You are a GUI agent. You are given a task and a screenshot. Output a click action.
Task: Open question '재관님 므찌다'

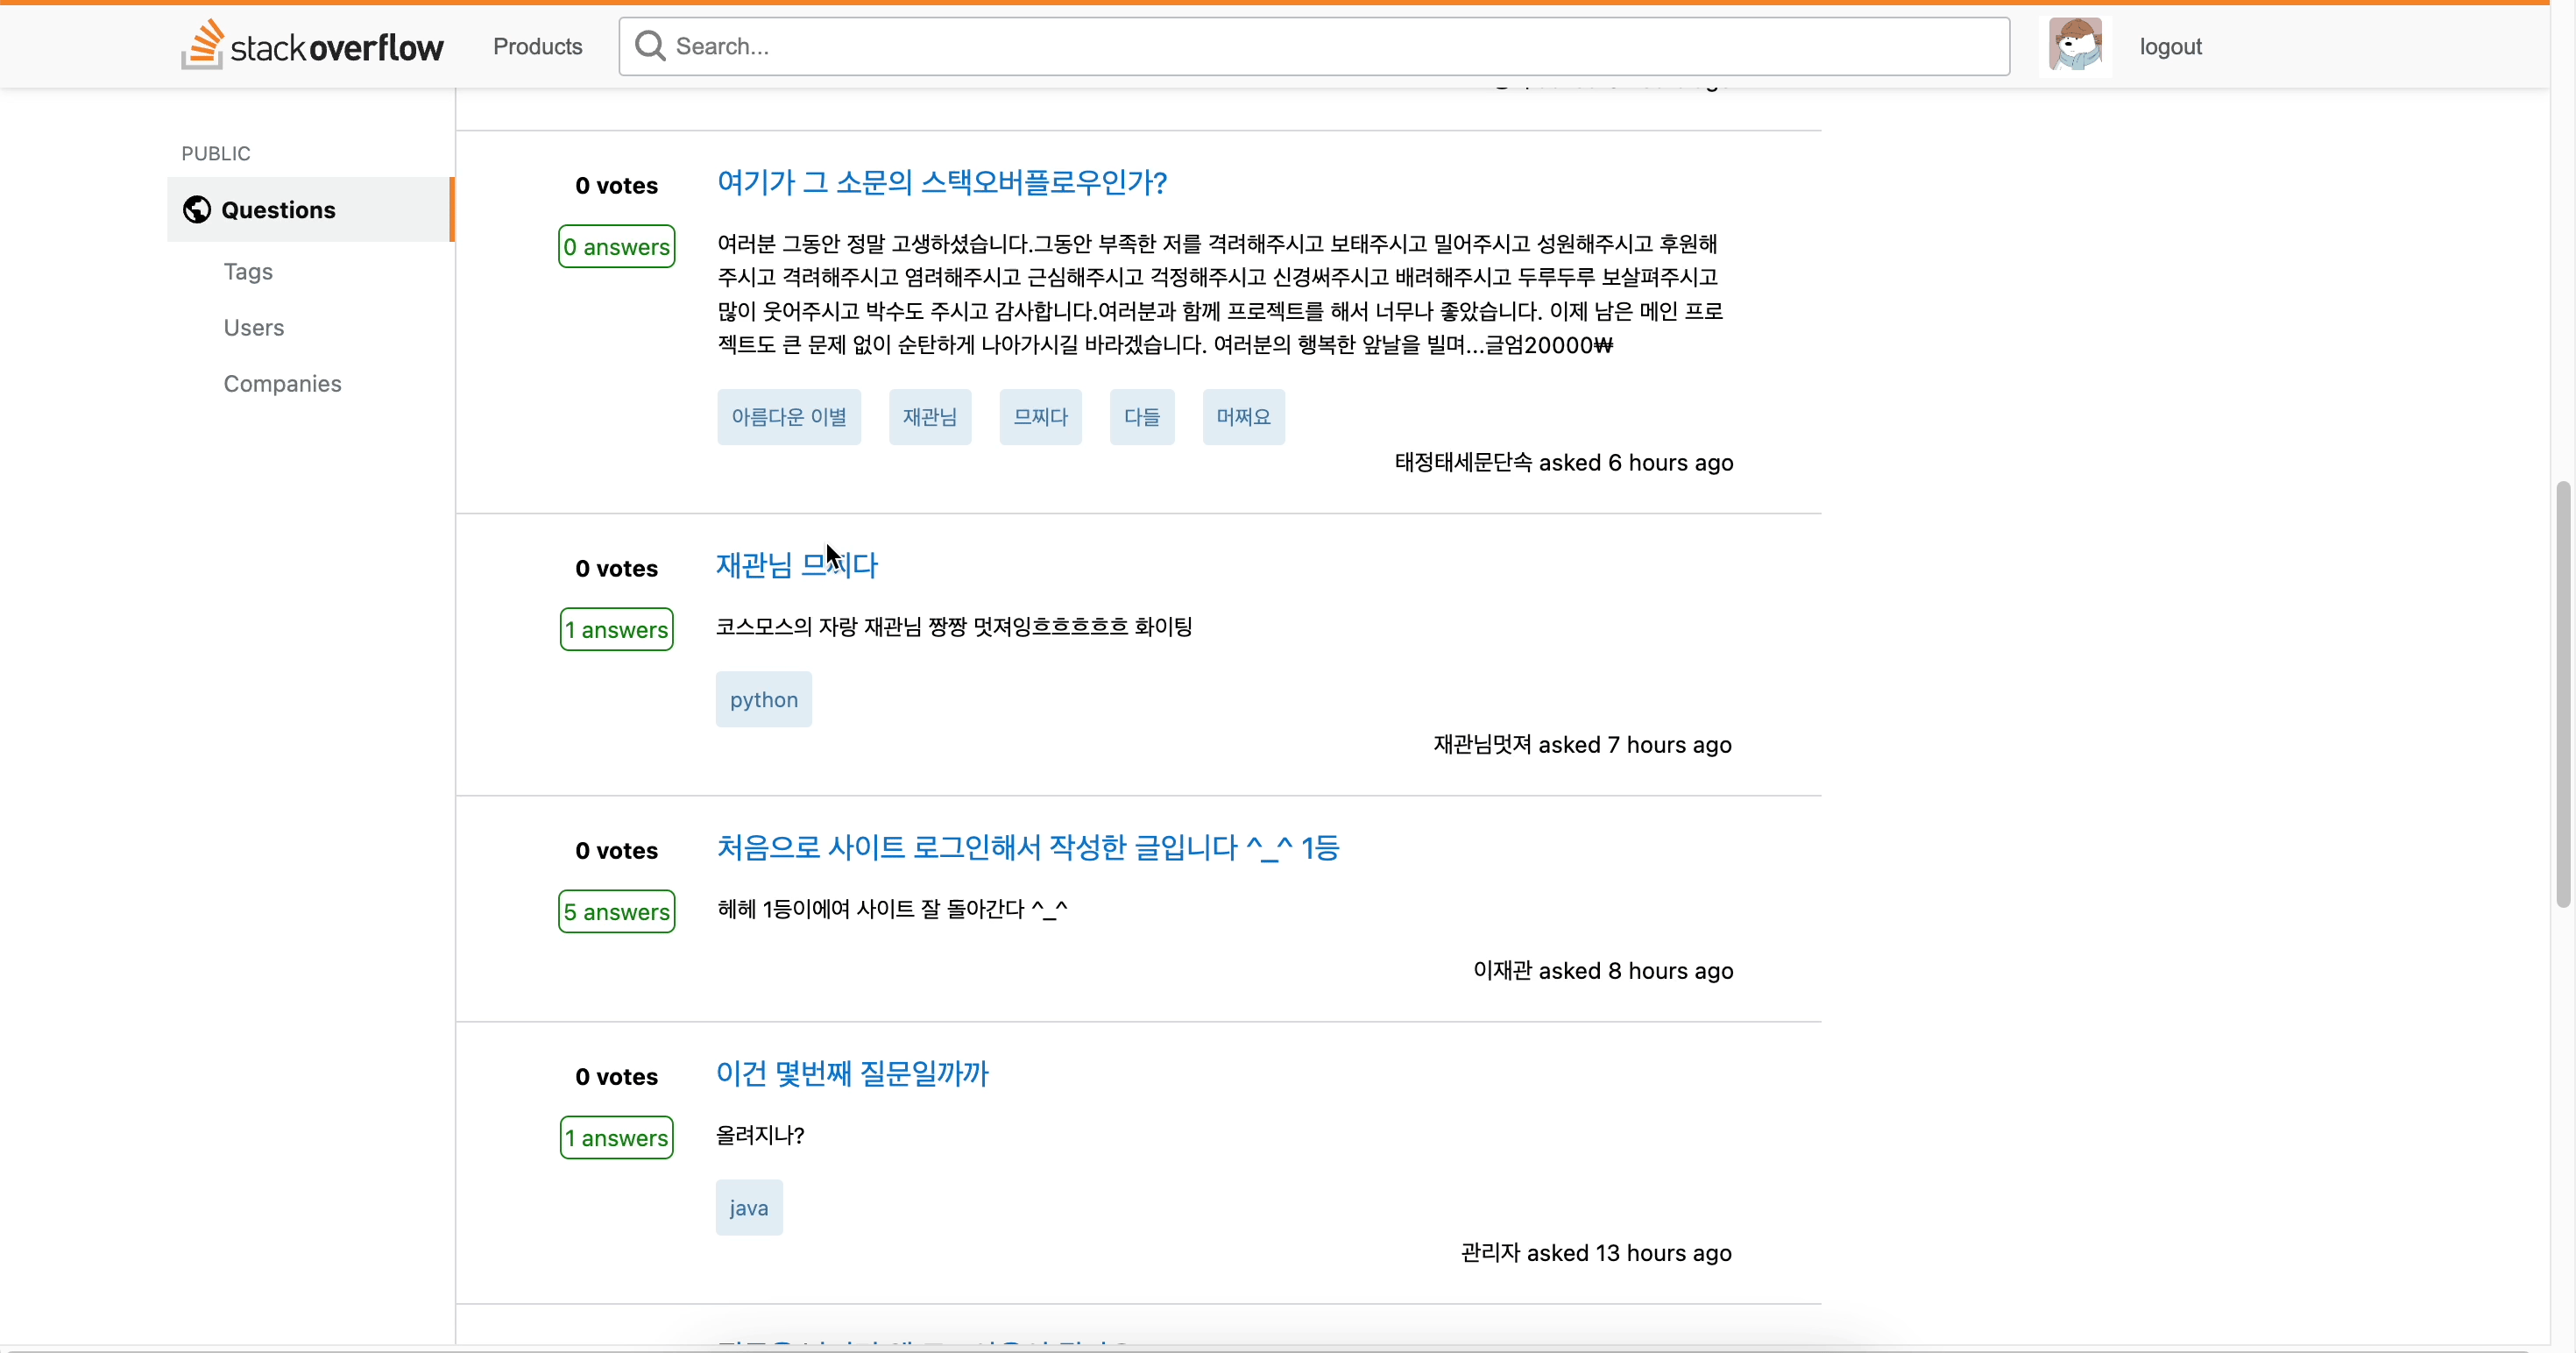pyautogui.click(x=796, y=565)
